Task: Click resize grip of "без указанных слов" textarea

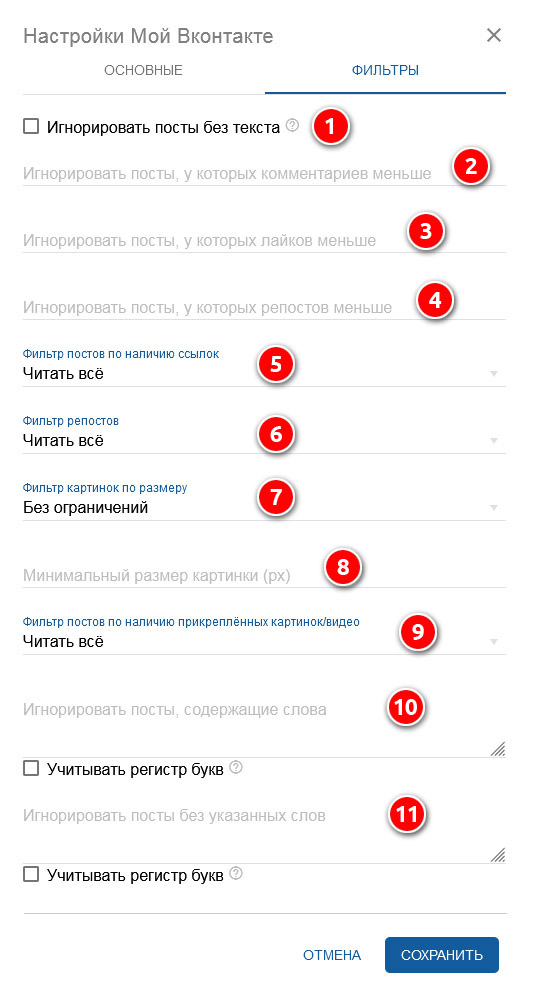Action: pos(498,855)
